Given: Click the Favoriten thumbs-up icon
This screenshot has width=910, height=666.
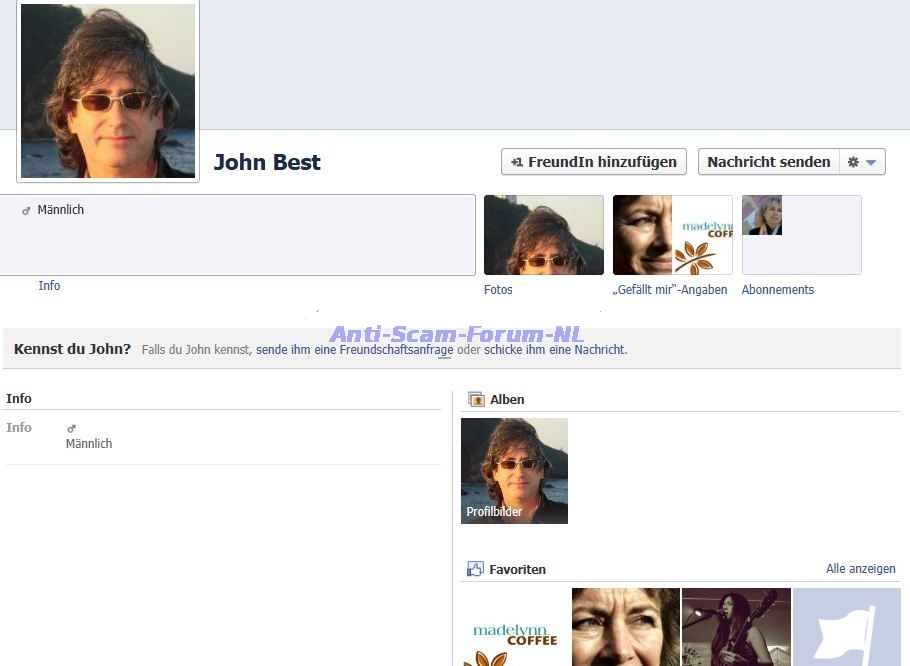Looking at the screenshot, I should [476, 569].
